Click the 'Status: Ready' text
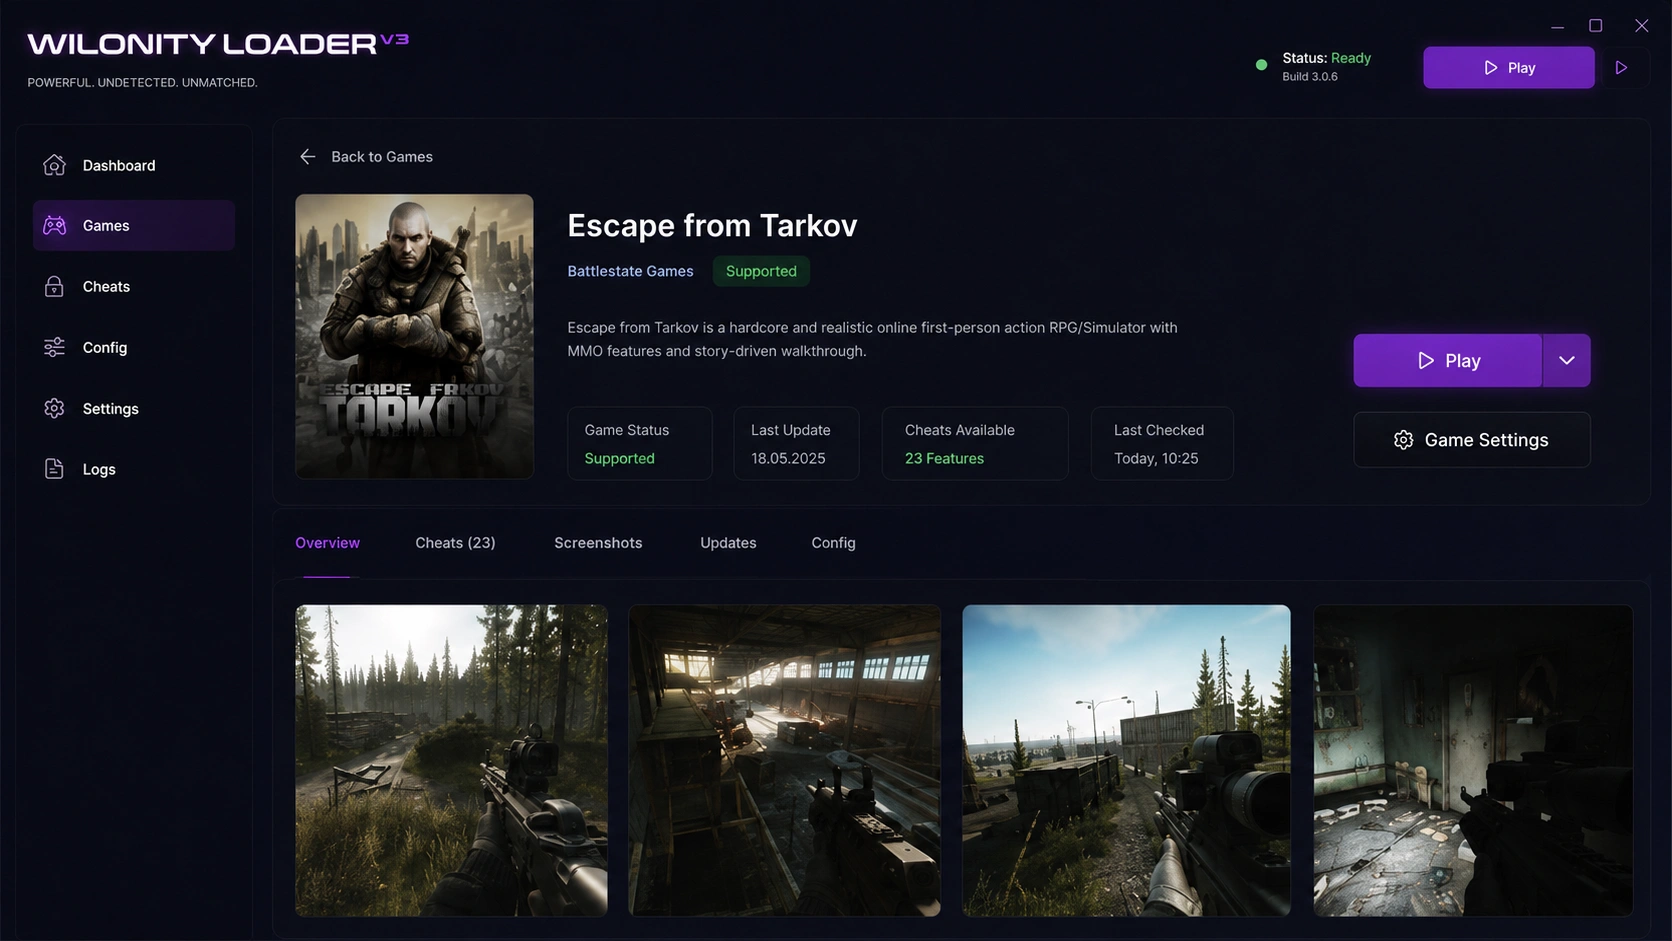The image size is (1672, 941). tap(1326, 58)
